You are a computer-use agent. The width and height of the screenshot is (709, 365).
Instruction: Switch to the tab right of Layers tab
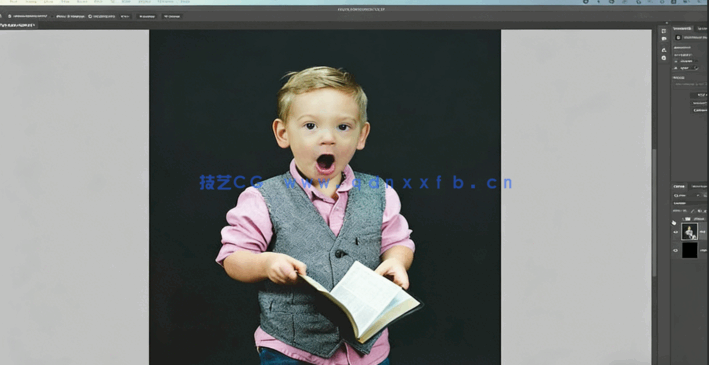[x=699, y=186]
